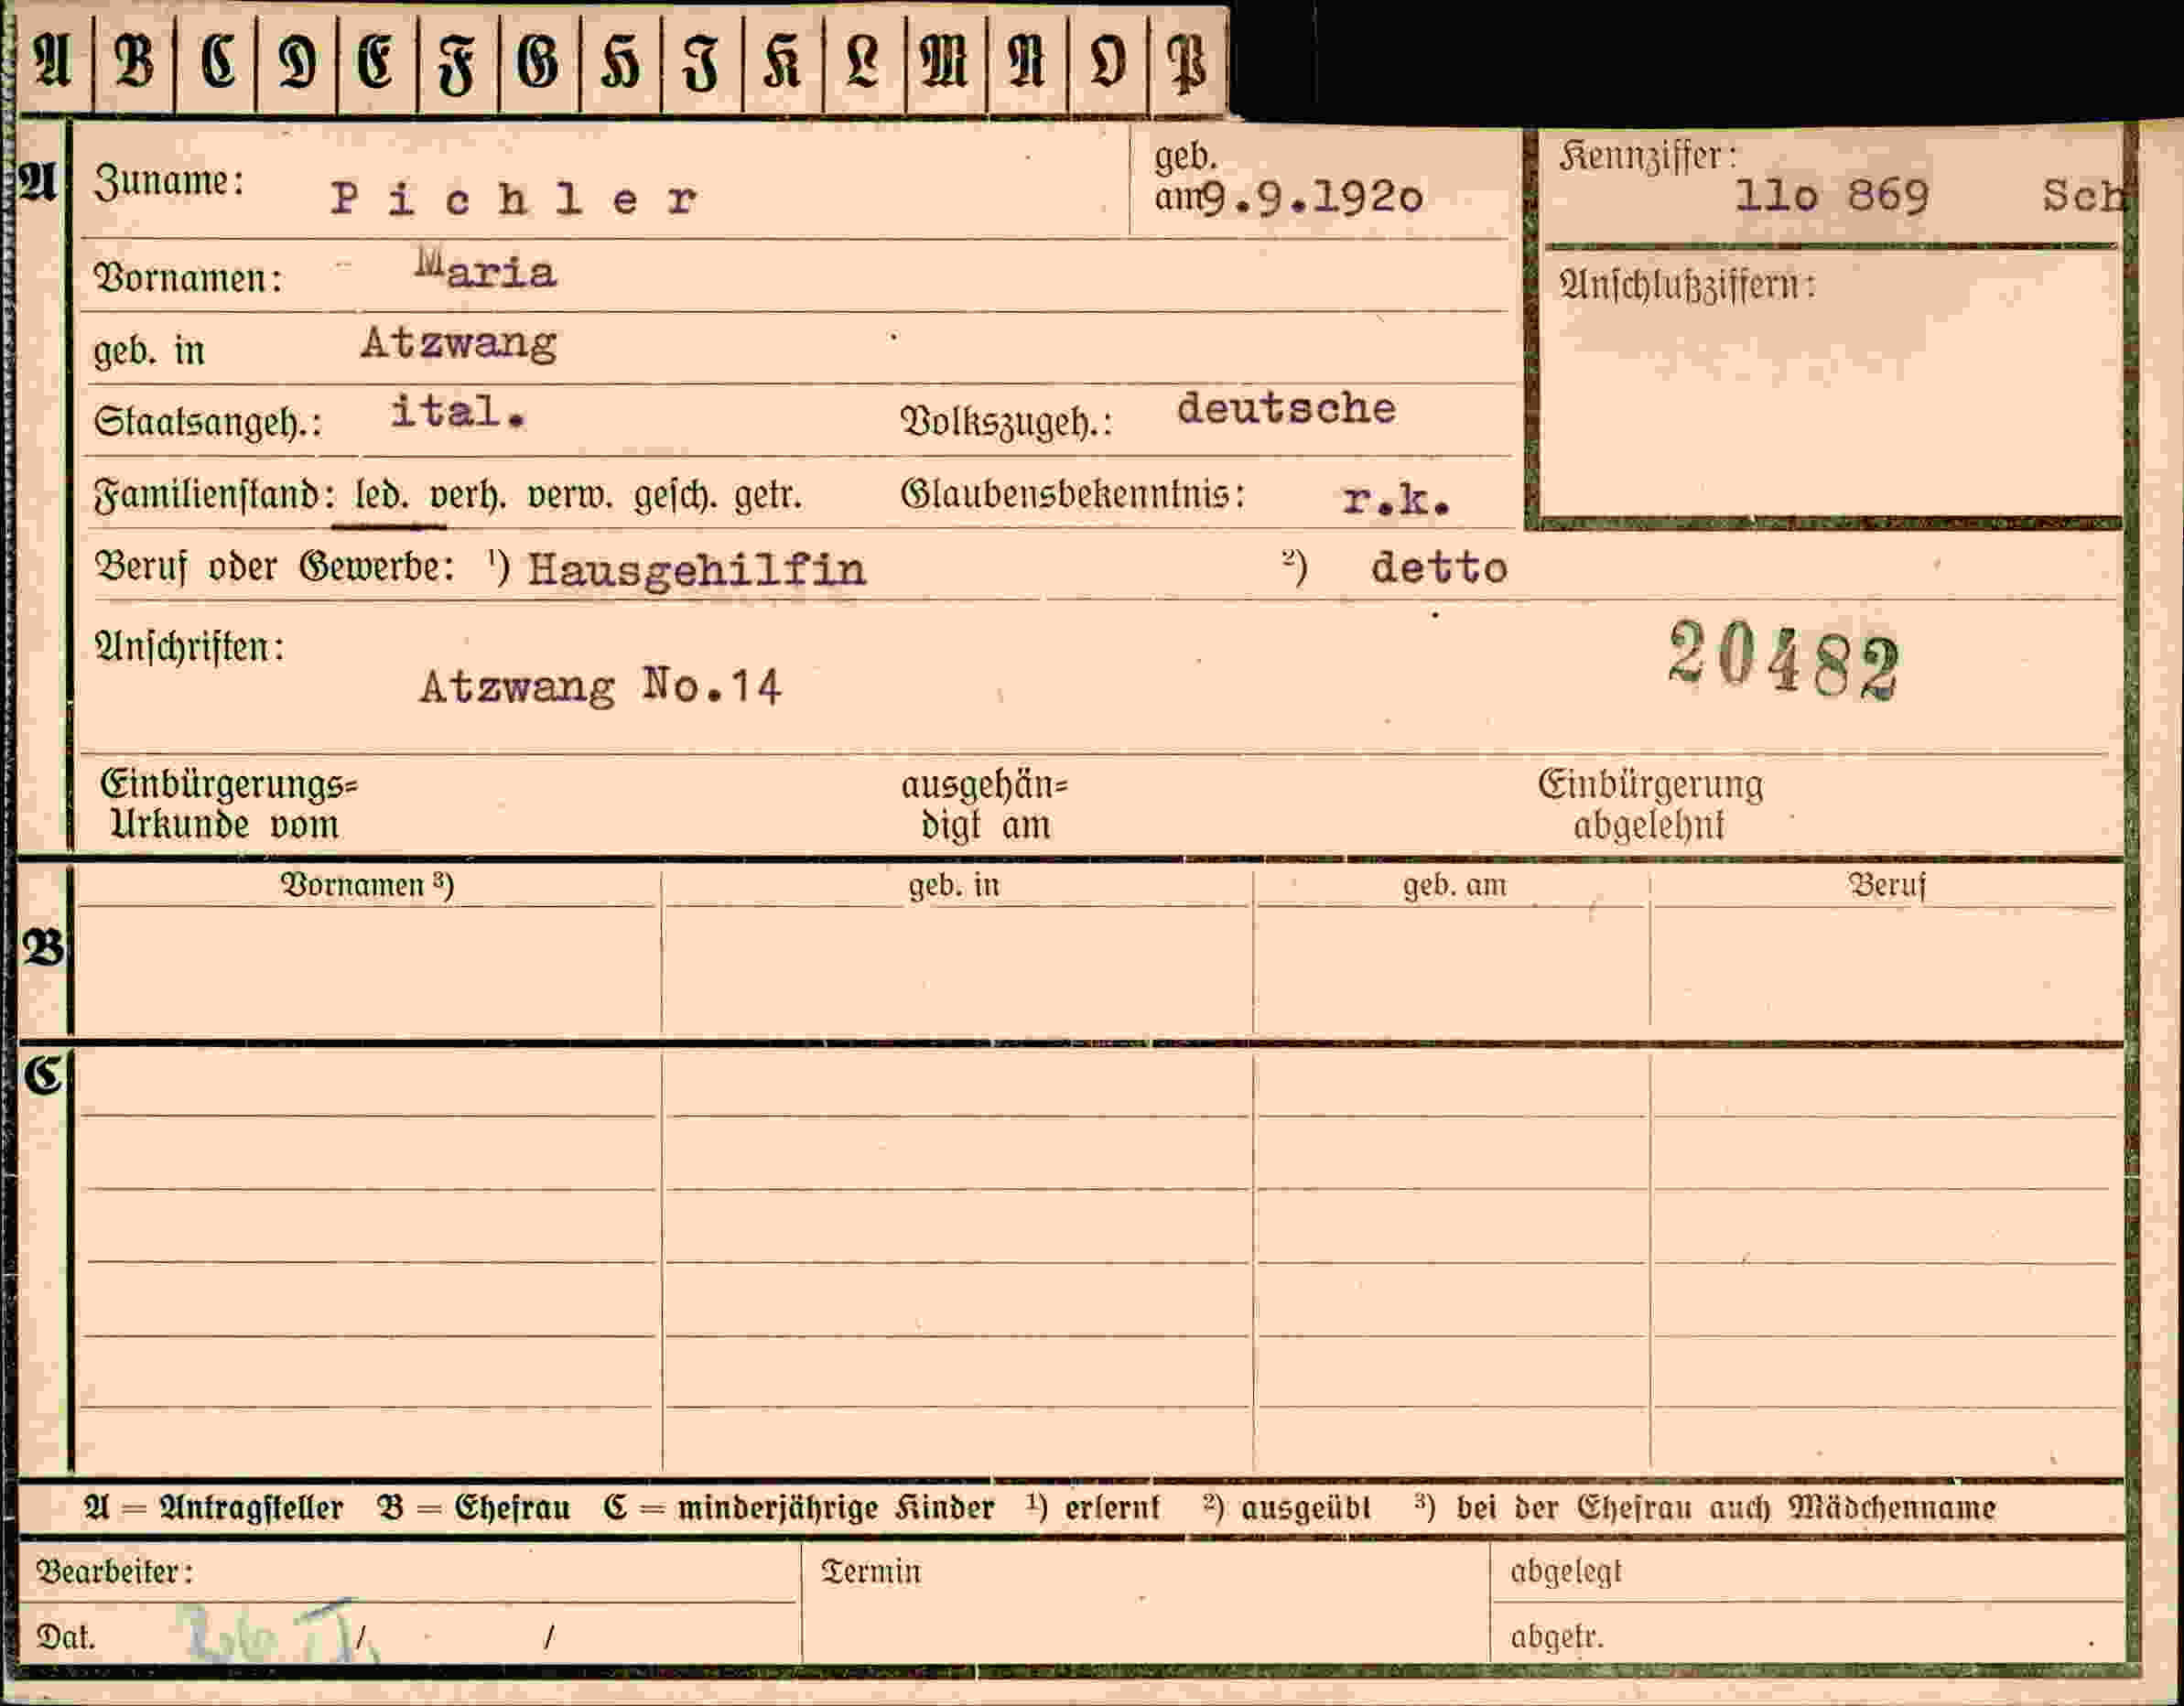The image size is (2184, 1706).
Task: Select the index tab letter J
Action: pos(701,64)
